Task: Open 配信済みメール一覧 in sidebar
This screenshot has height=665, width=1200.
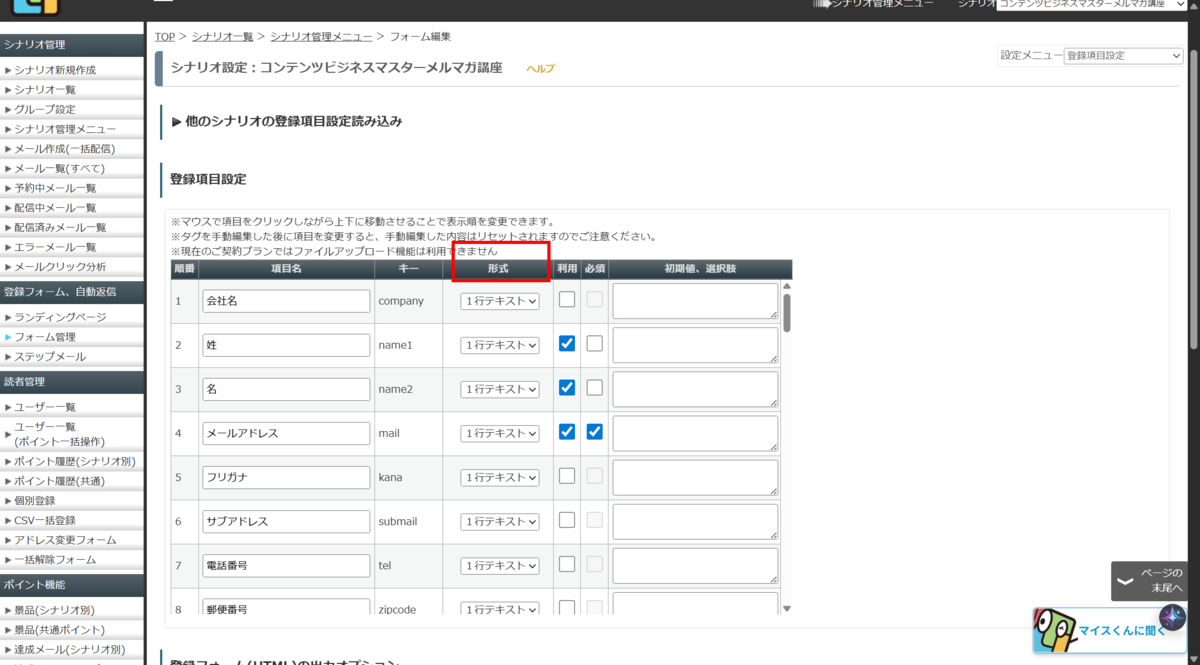Action: coord(60,227)
